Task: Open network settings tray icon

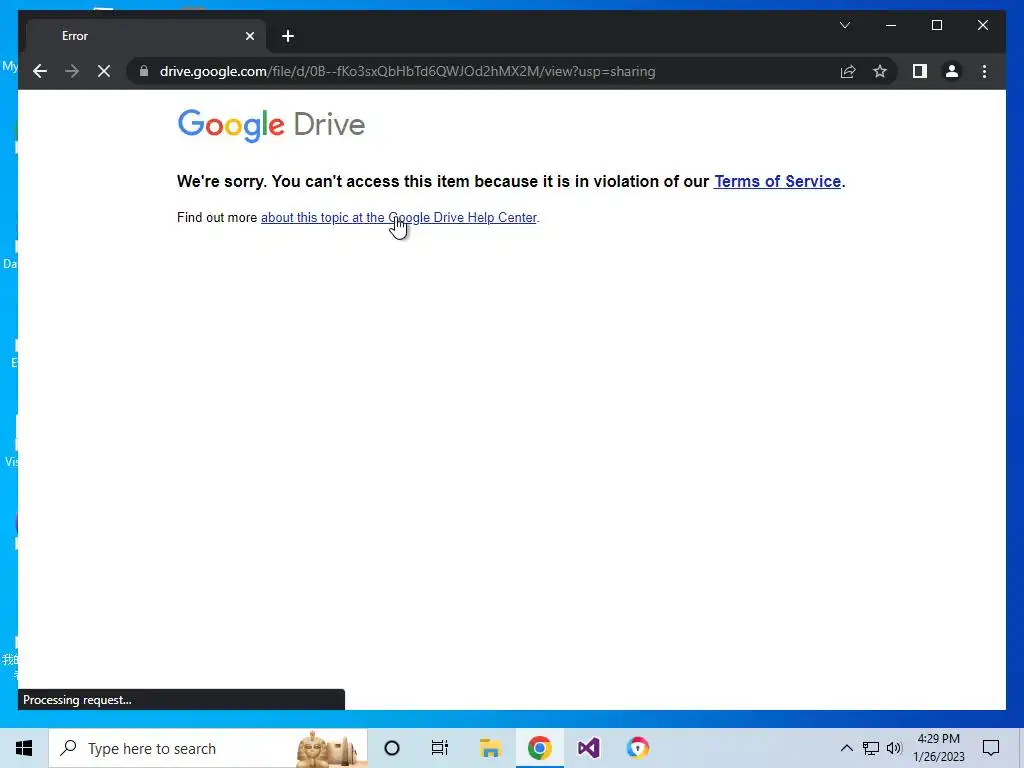Action: click(x=871, y=748)
